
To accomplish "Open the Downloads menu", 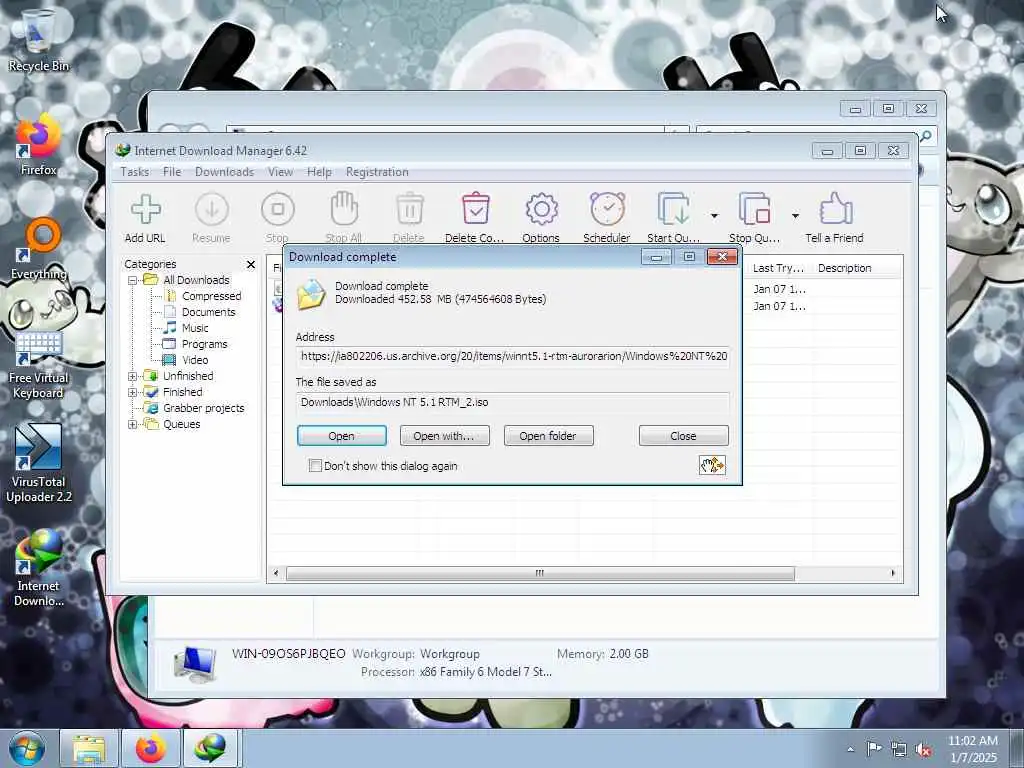I will tap(224, 172).
